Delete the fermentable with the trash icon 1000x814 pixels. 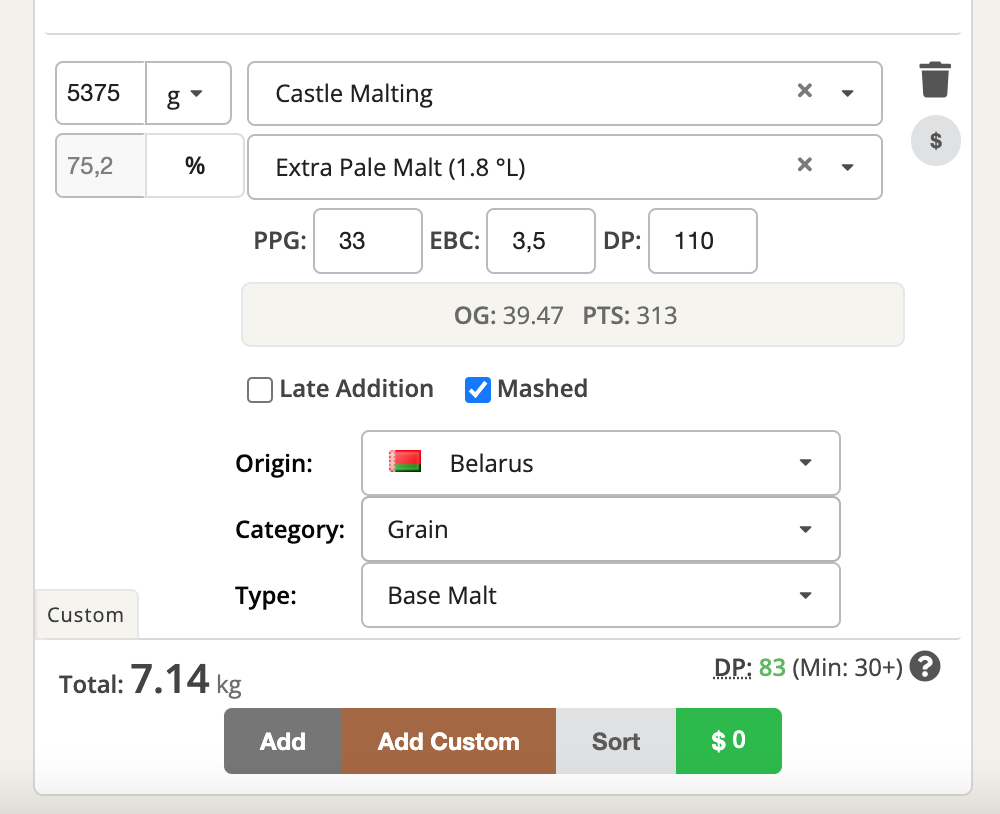click(x=935, y=80)
